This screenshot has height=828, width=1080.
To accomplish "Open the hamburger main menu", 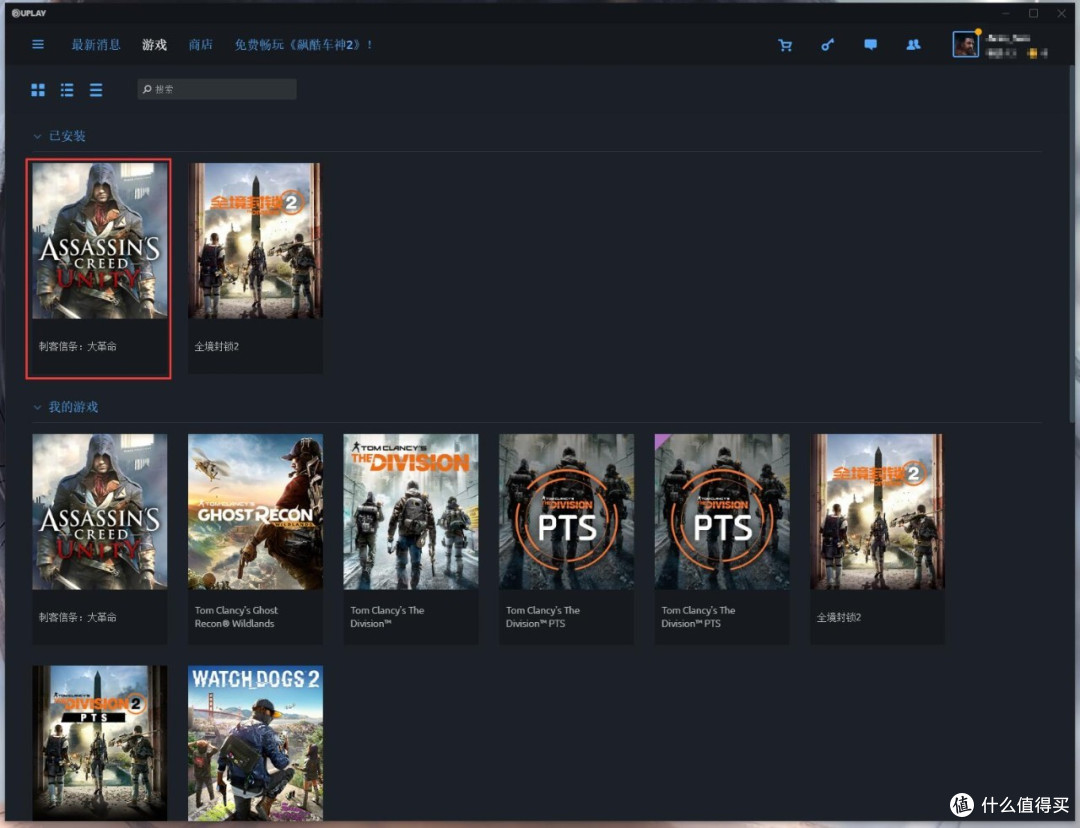I will click(38, 45).
